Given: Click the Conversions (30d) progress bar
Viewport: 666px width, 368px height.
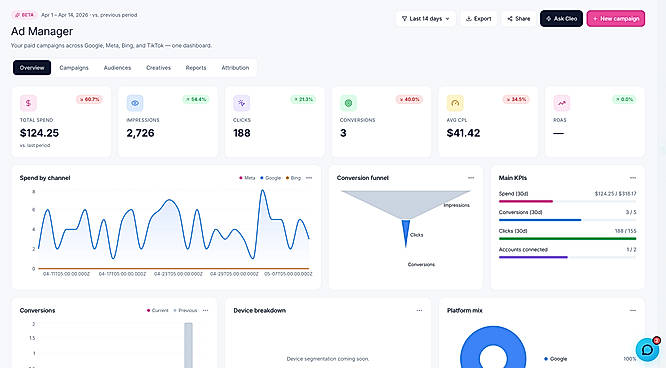Looking at the screenshot, I should pos(567,220).
